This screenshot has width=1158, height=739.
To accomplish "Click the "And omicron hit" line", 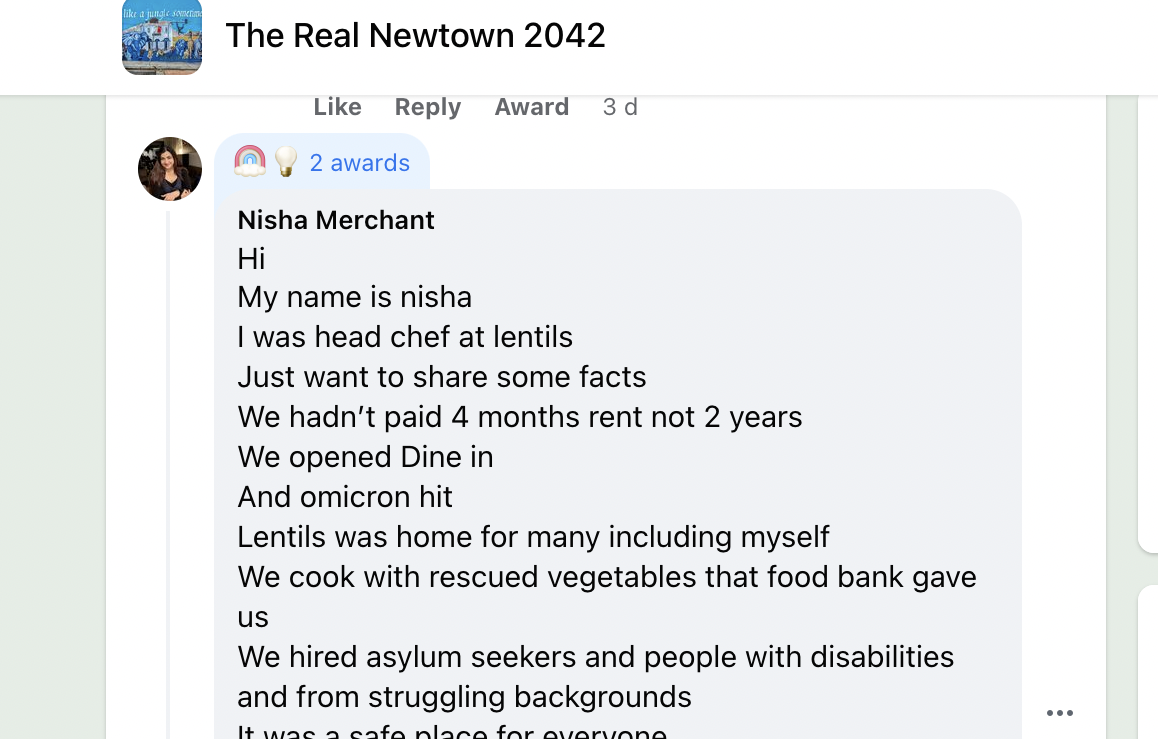I will point(345,497).
